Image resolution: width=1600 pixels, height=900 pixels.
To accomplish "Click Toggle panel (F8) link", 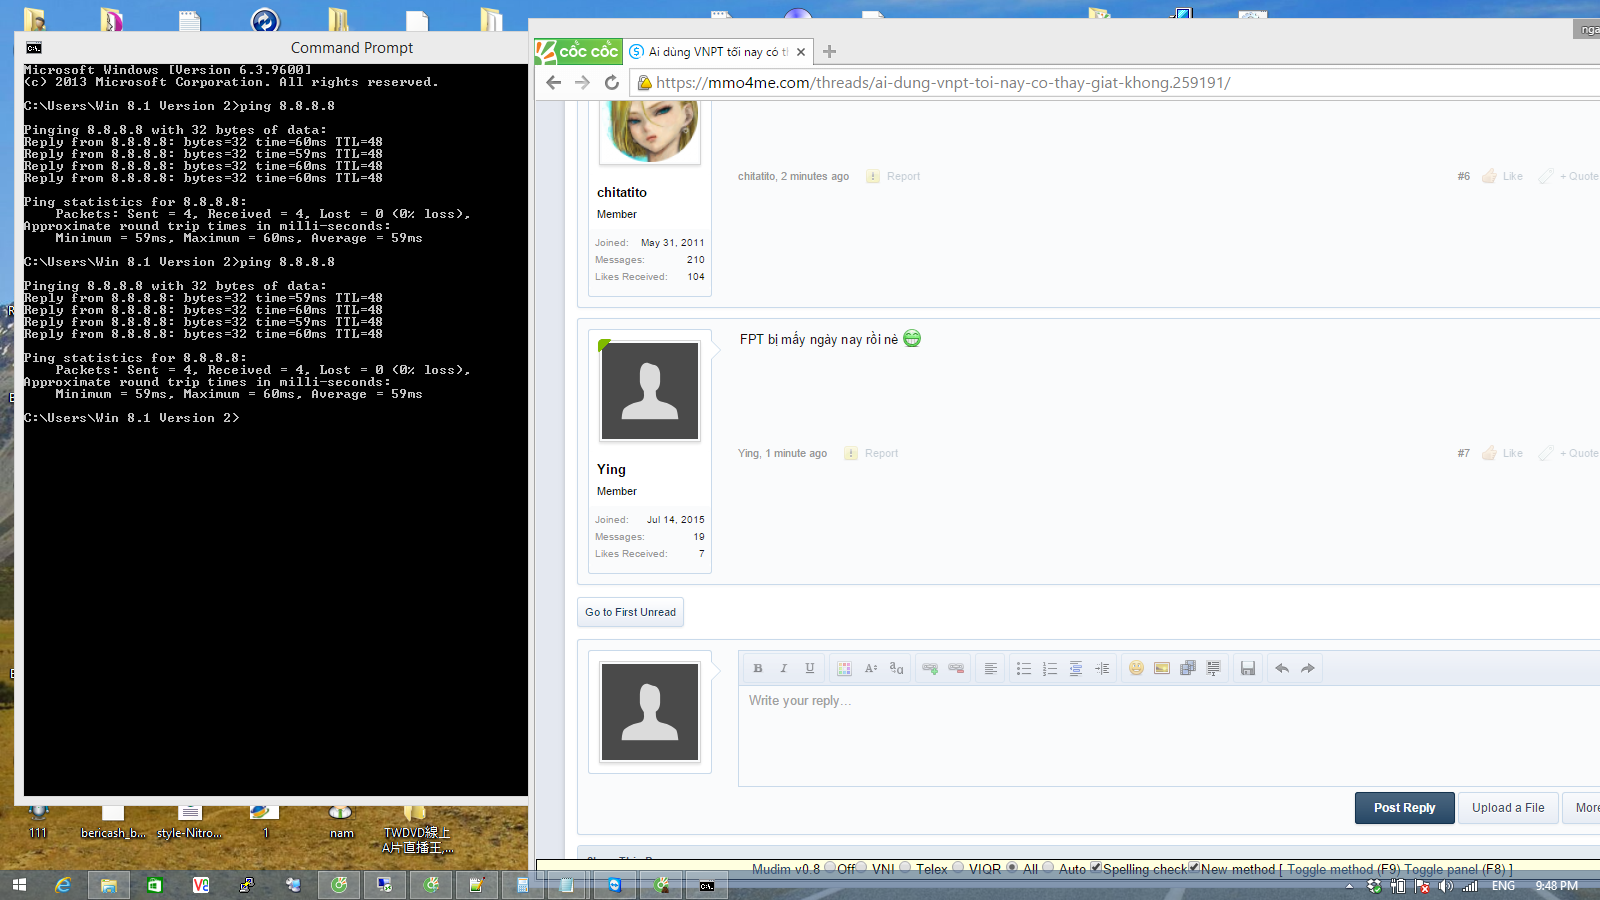I will click(x=1454, y=869).
